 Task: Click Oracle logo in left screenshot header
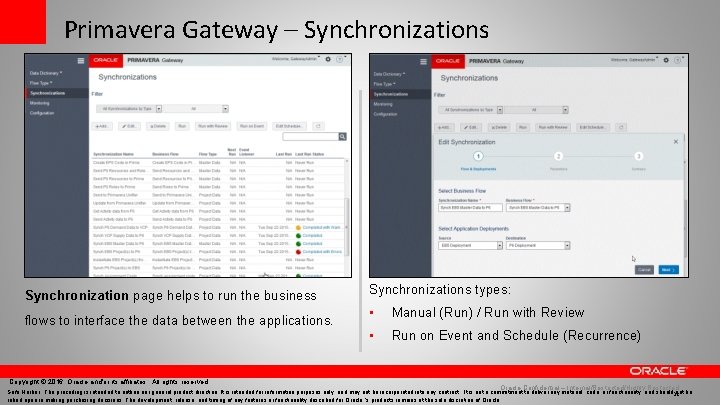pos(106,60)
